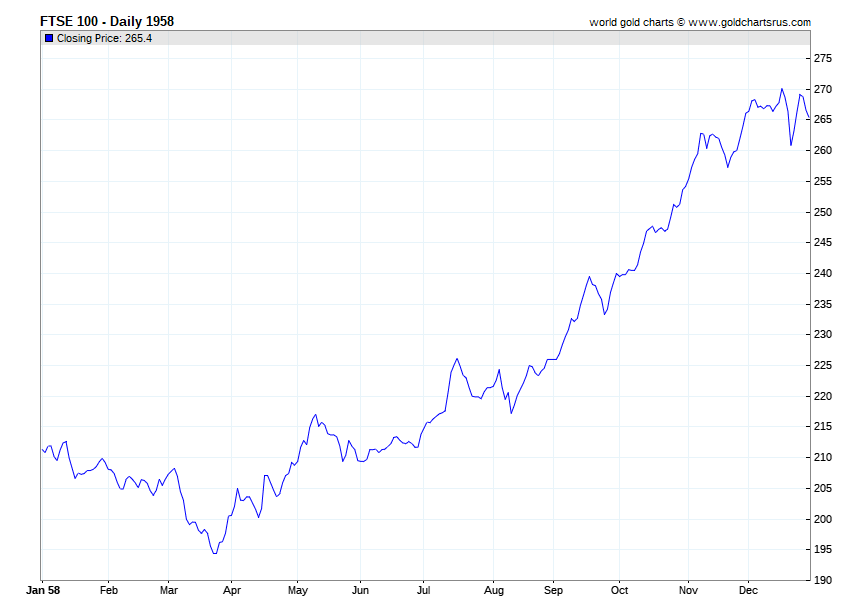Click the blue Closing Price legend swatch
The height and width of the screenshot is (616, 850).
(x=49, y=38)
